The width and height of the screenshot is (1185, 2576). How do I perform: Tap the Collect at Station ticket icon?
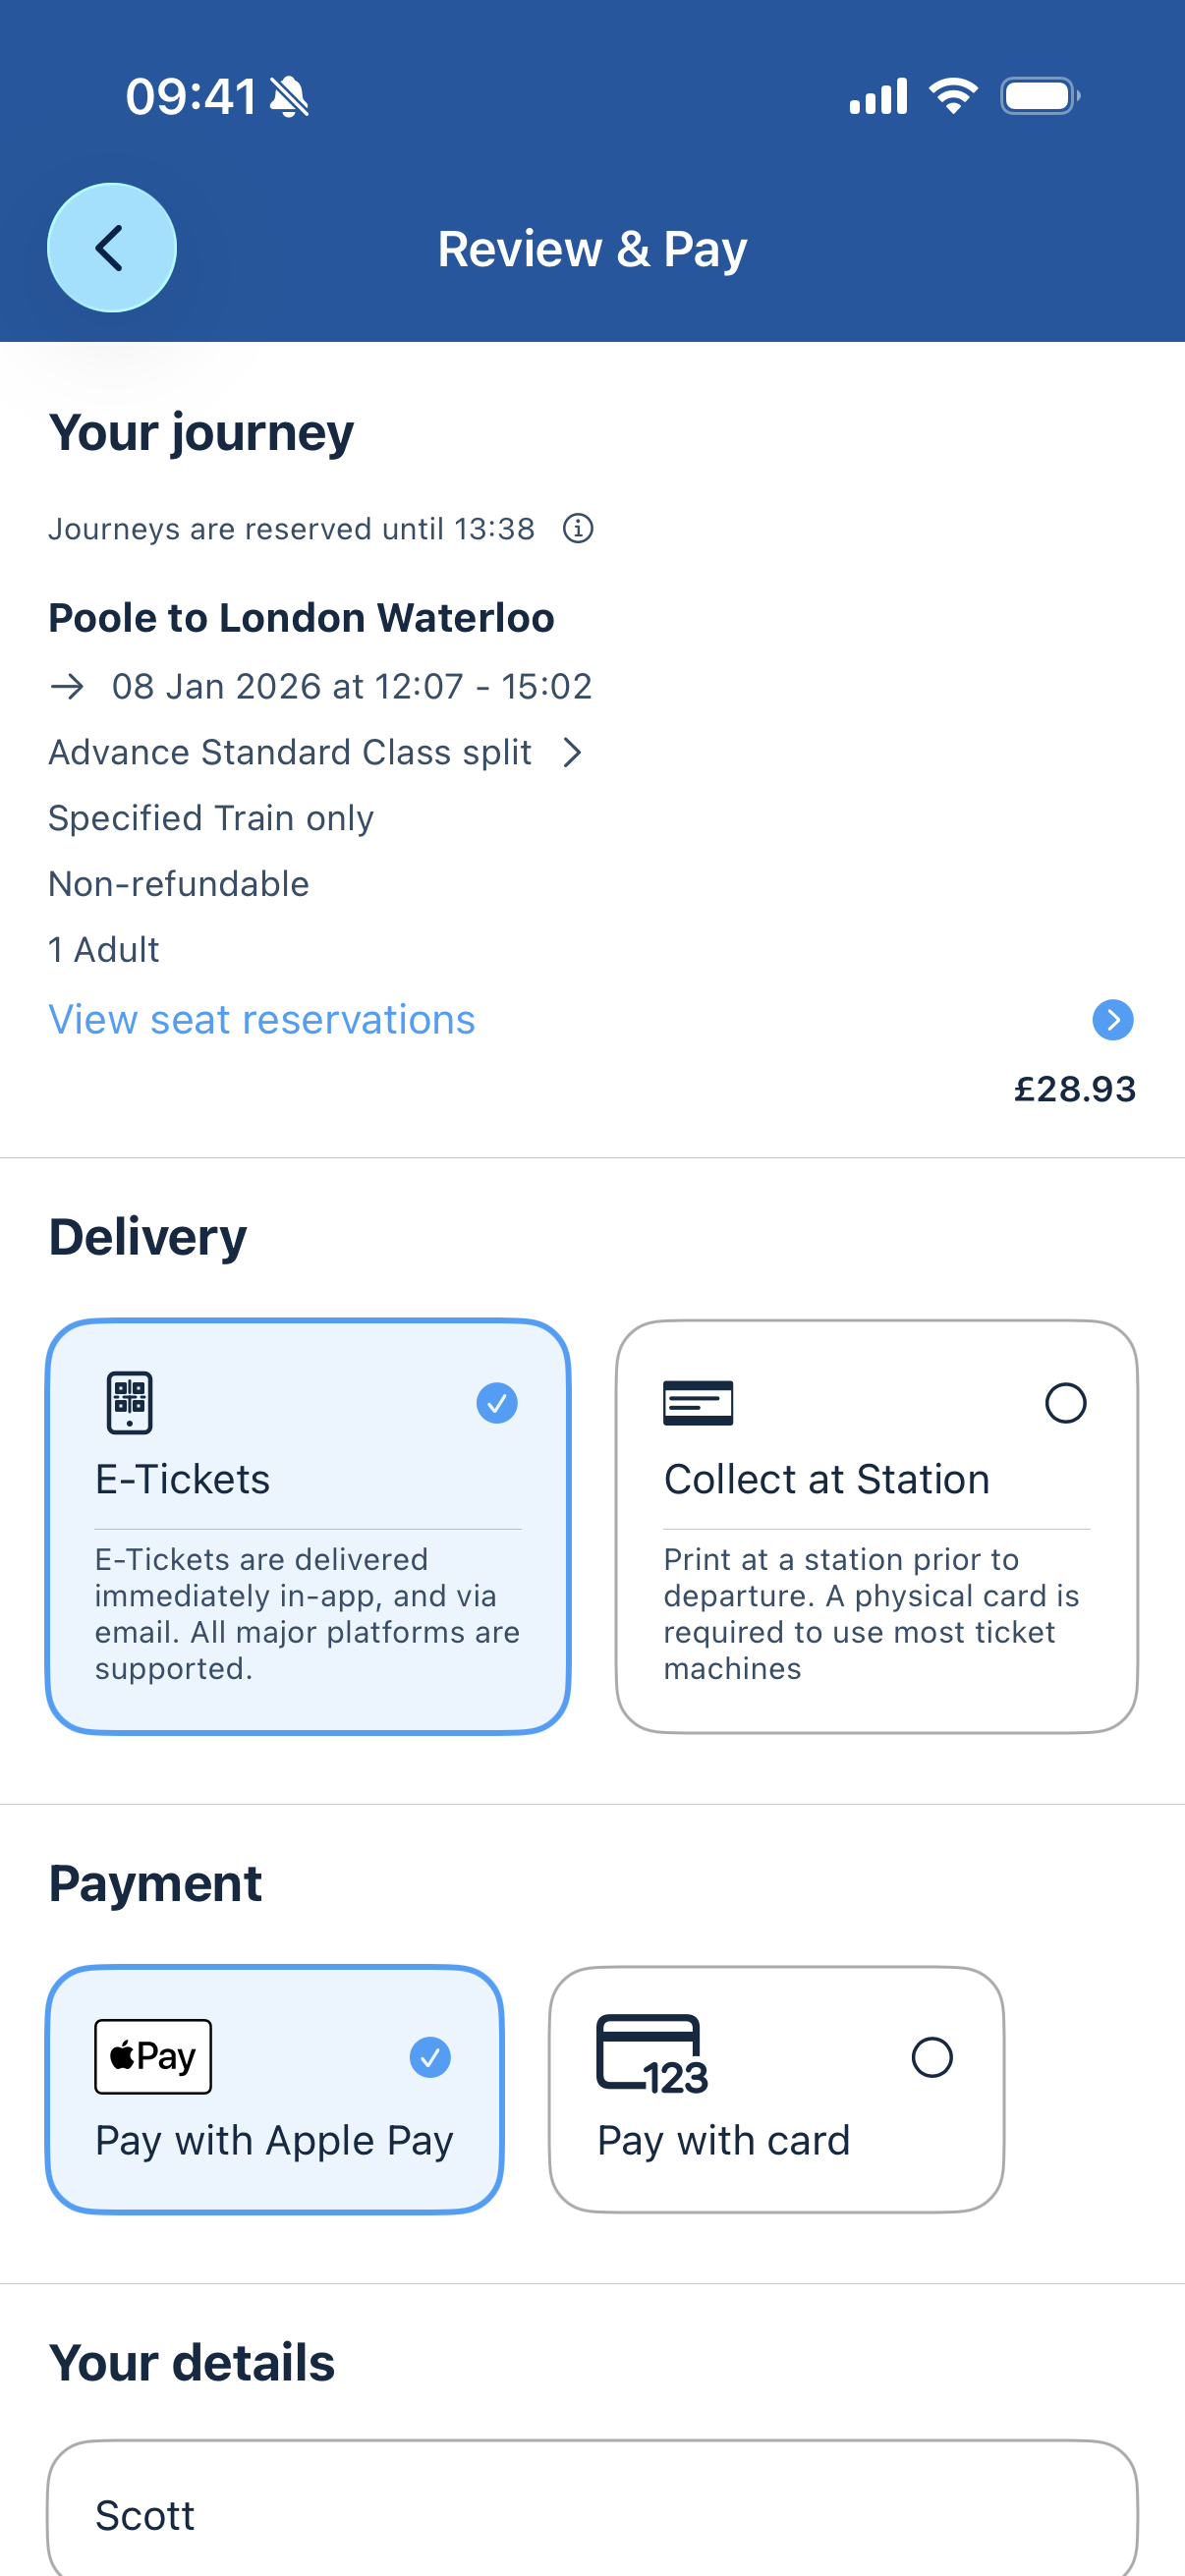tap(698, 1402)
